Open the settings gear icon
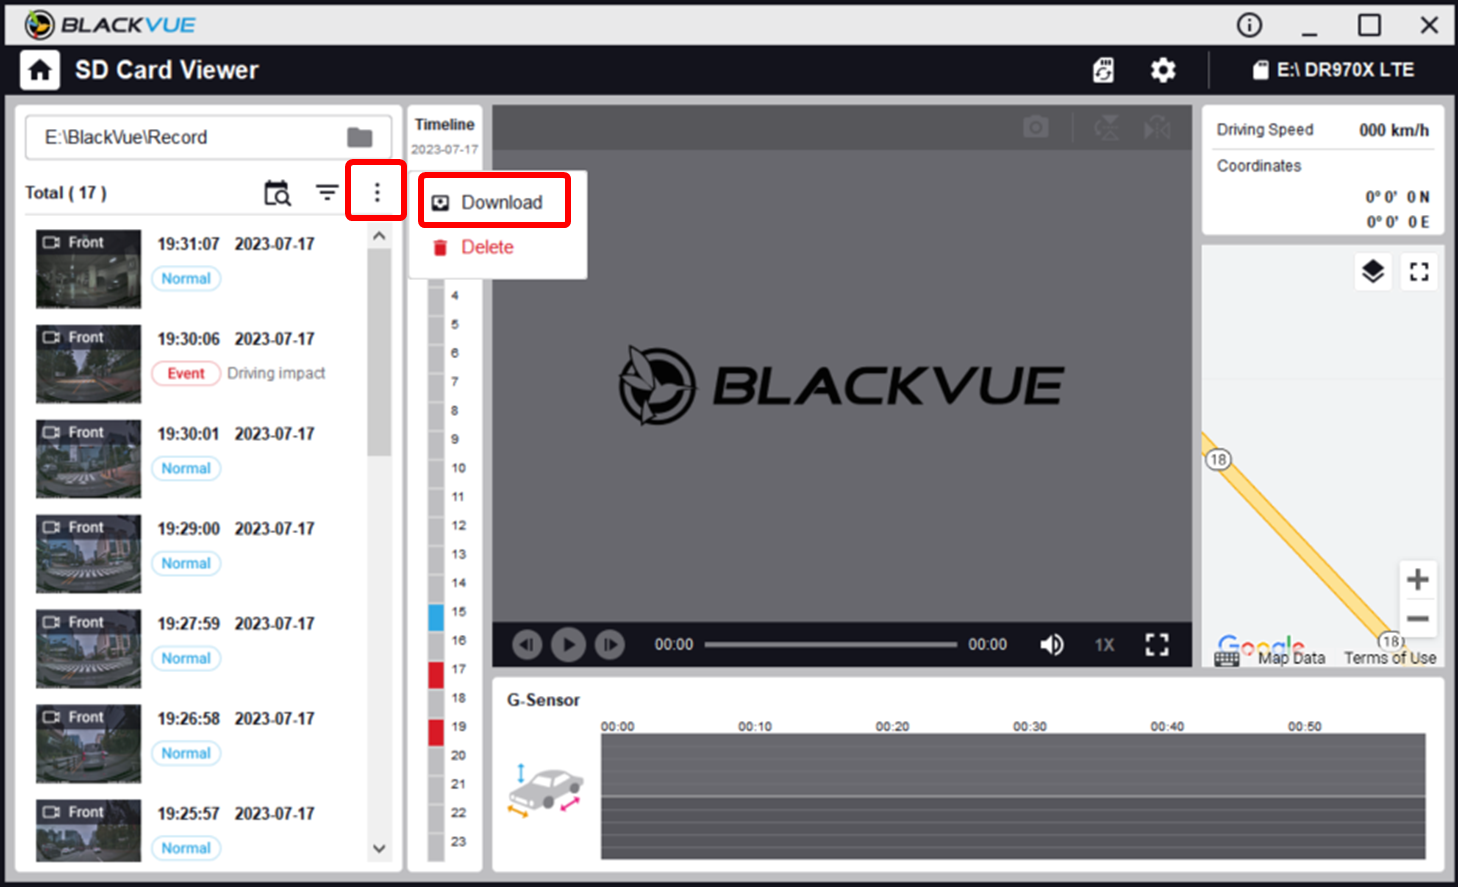1458x887 pixels. (1163, 70)
